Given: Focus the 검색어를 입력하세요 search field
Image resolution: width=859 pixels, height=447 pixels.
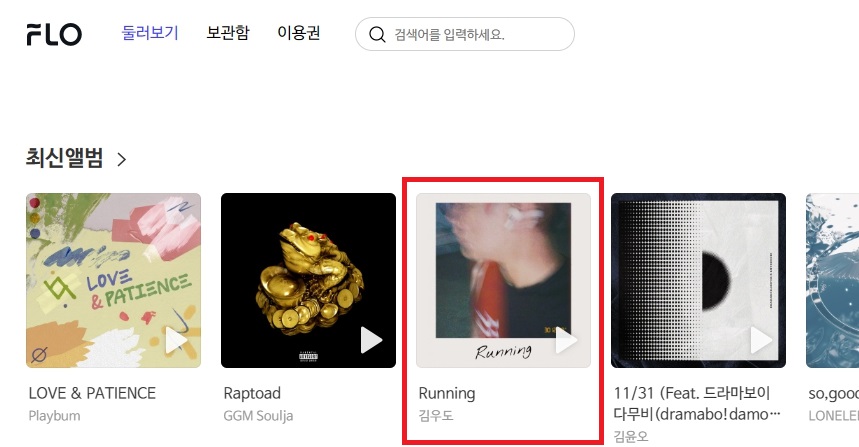Looking at the screenshot, I should pos(465,34).
